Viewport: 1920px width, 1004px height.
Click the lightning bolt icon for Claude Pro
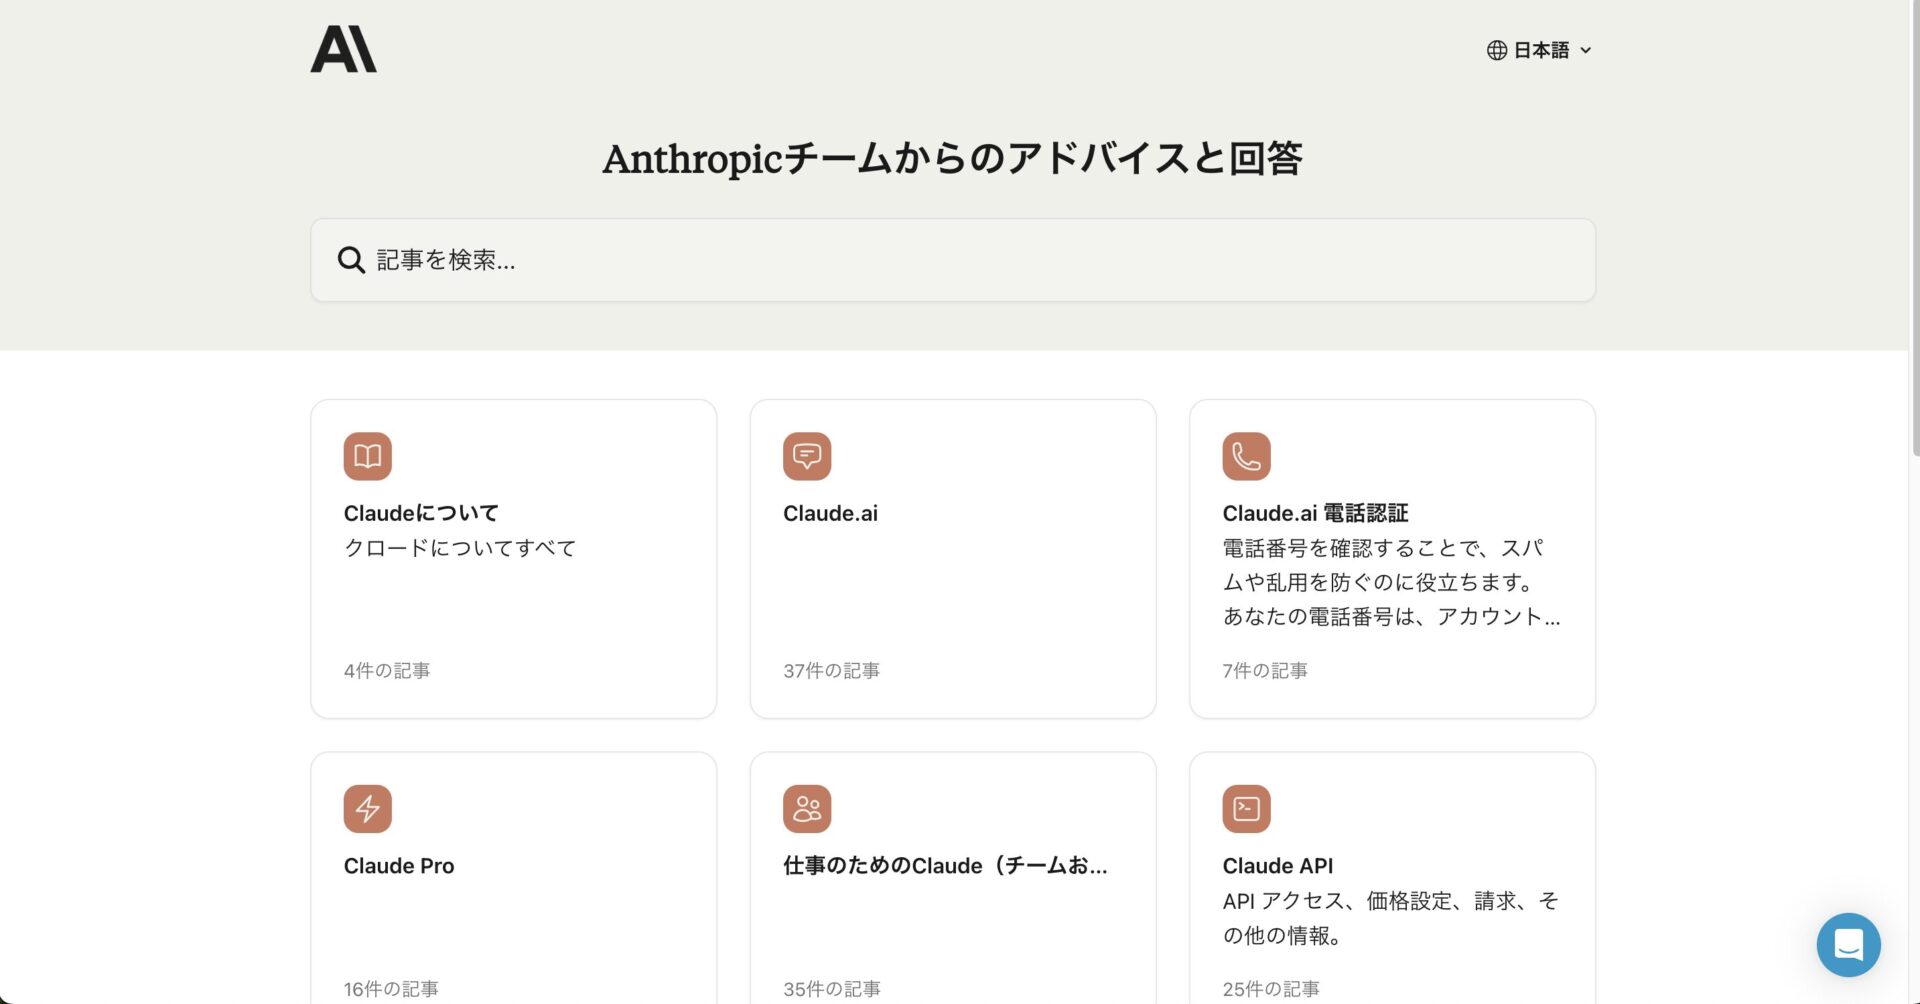367,809
